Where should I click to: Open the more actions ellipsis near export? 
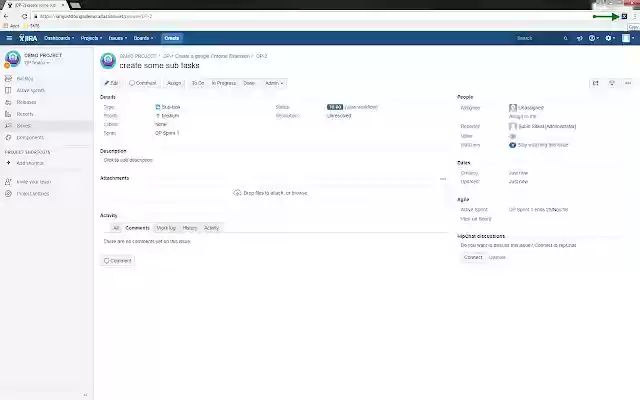click(628, 83)
